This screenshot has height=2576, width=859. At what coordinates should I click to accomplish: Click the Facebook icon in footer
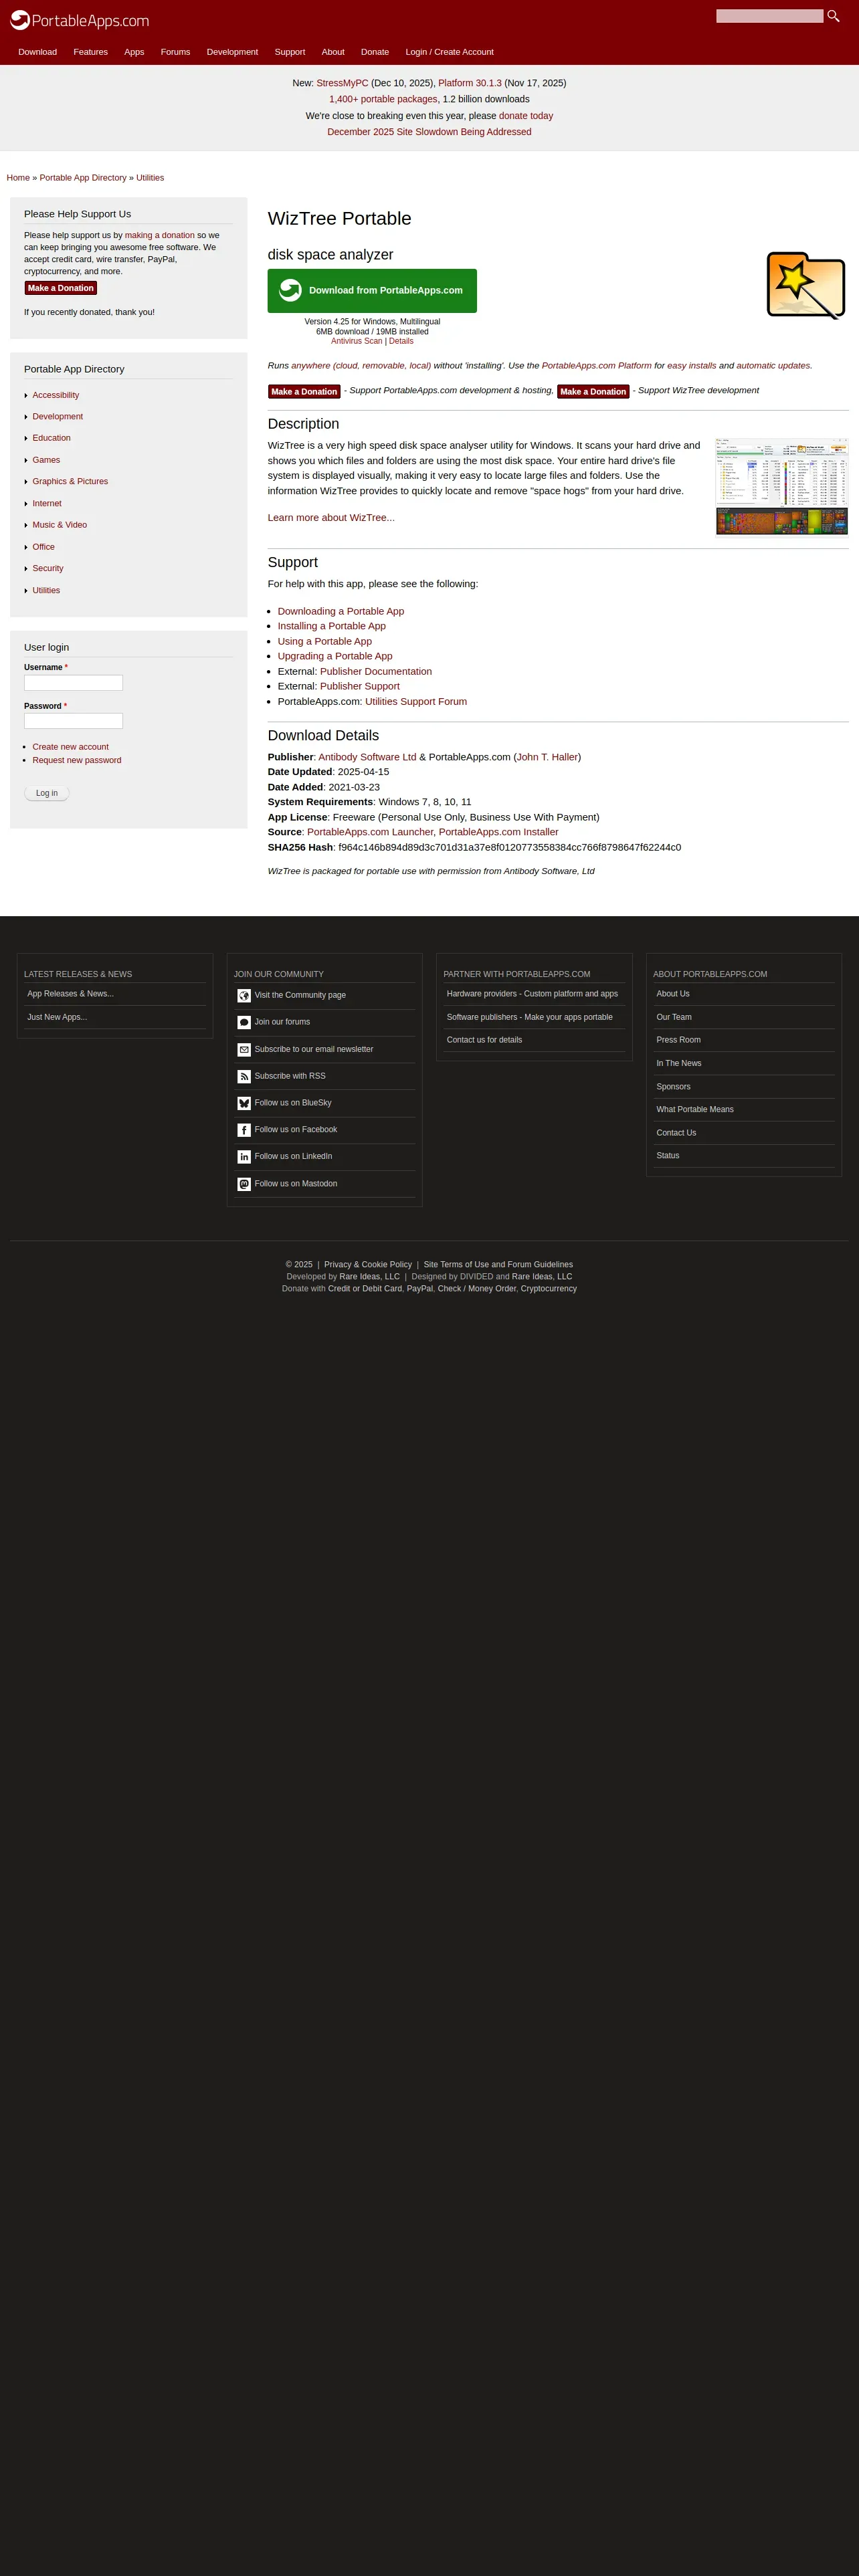[244, 1130]
